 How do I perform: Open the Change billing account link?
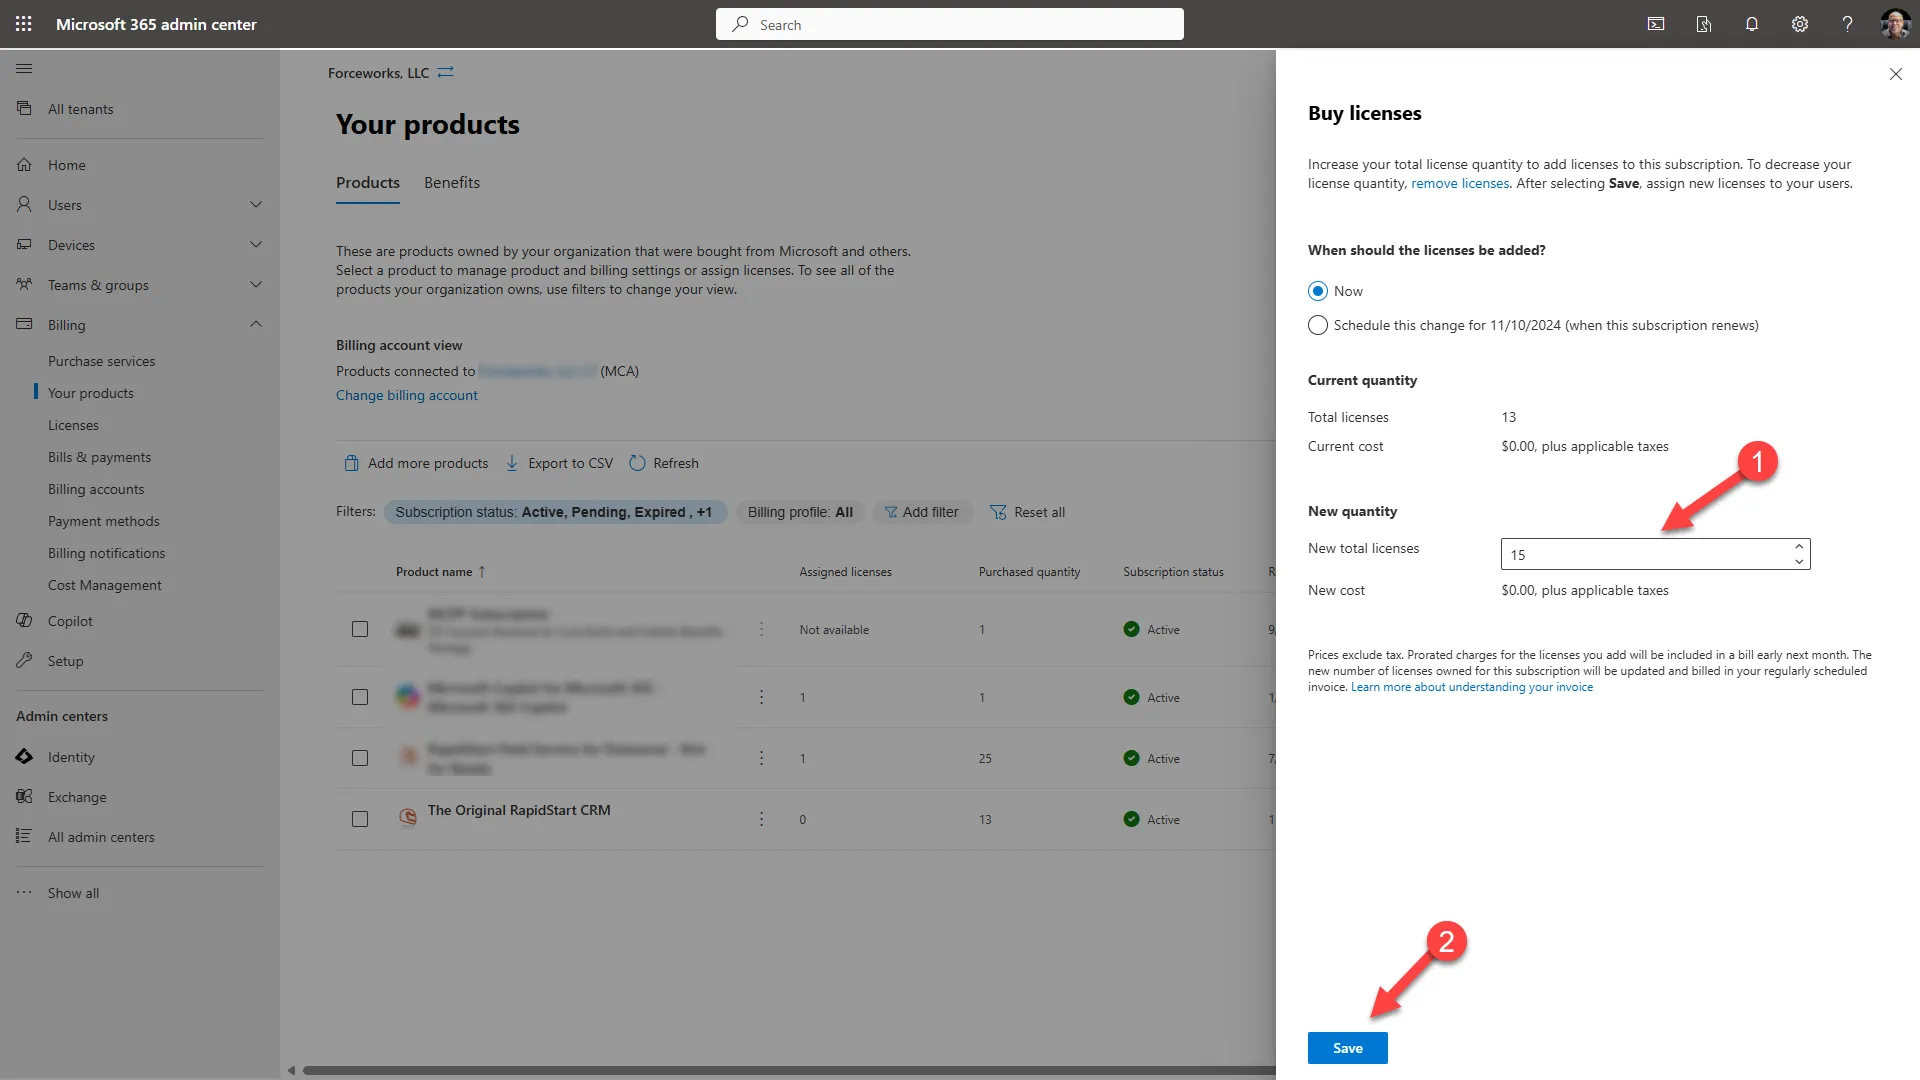click(x=406, y=394)
